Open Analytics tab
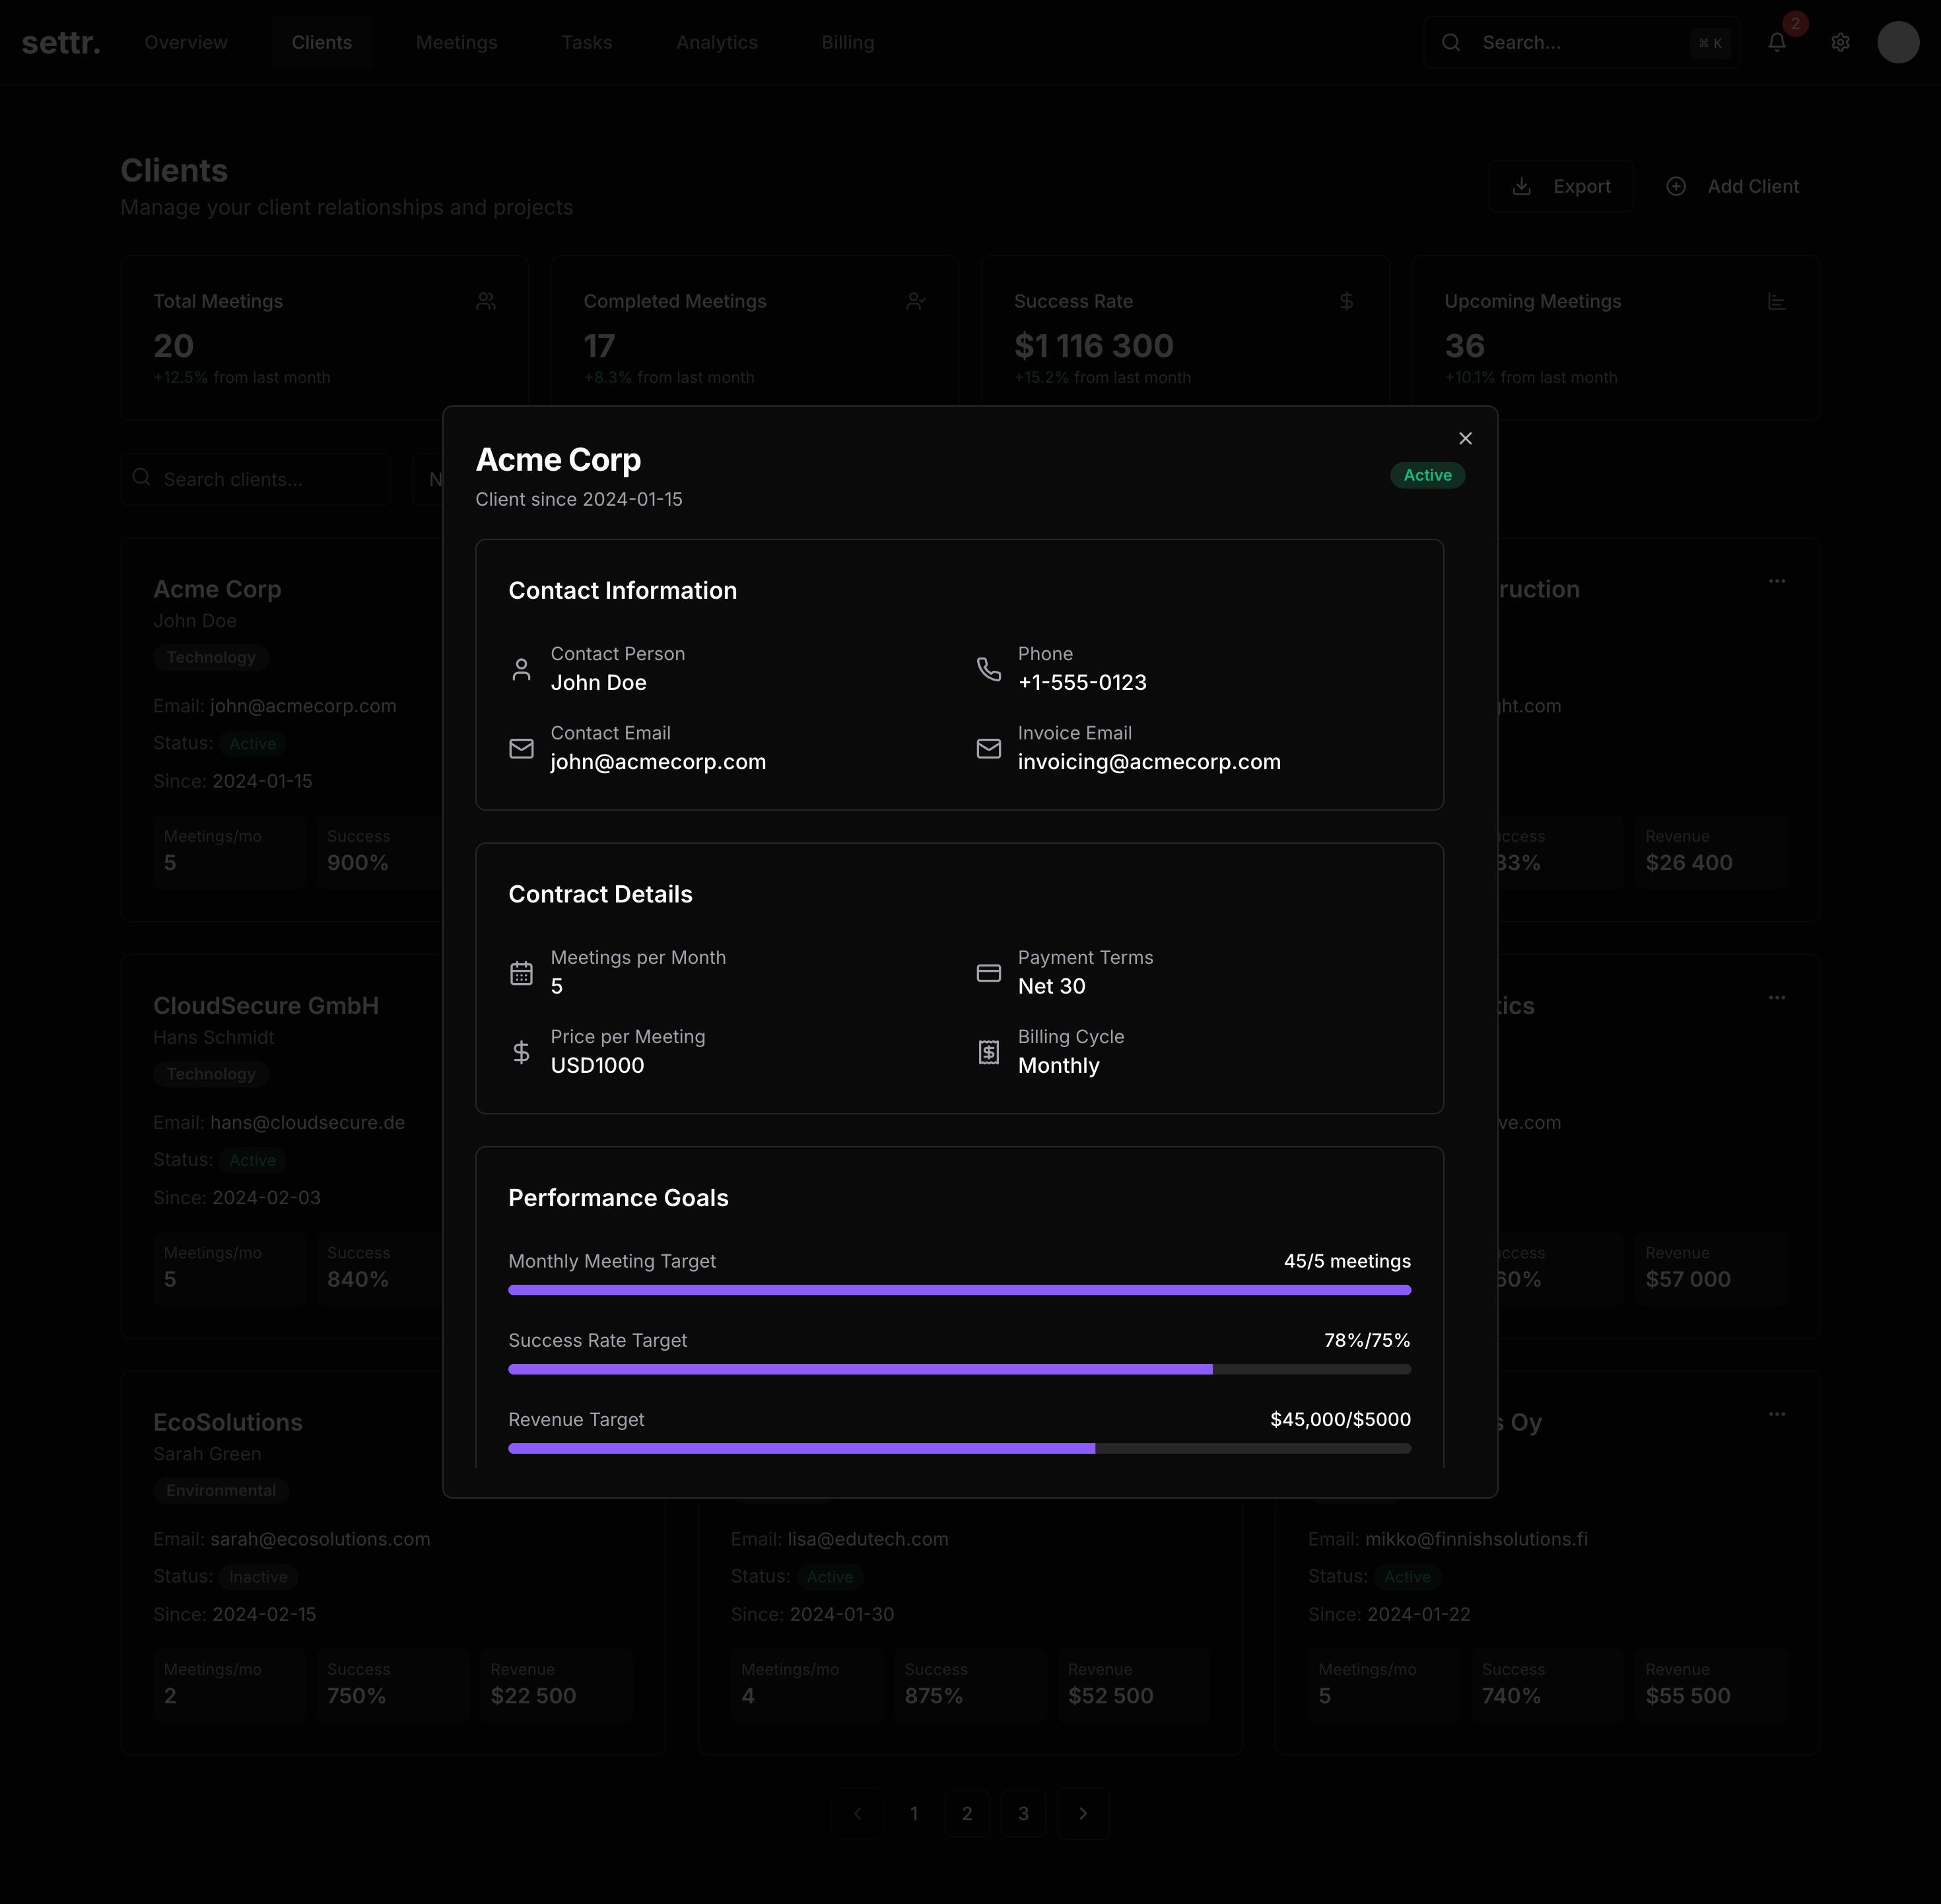Image resolution: width=1941 pixels, height=1904 pixels. (x=717, y=42)
